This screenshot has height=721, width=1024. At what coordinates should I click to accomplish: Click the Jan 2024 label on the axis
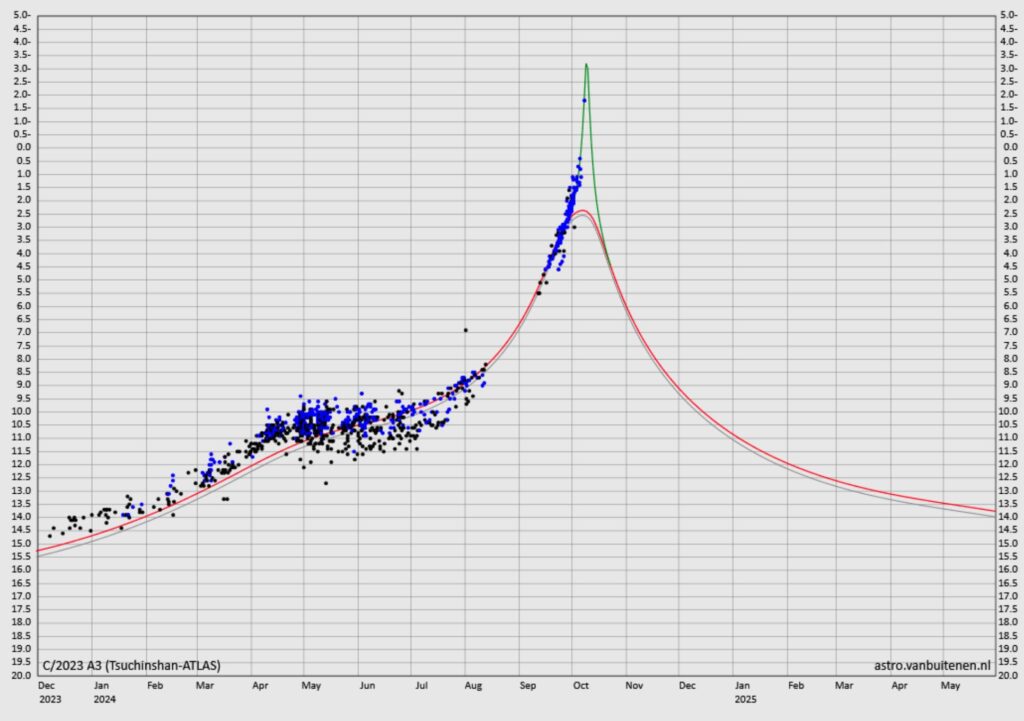coord(103,692)
